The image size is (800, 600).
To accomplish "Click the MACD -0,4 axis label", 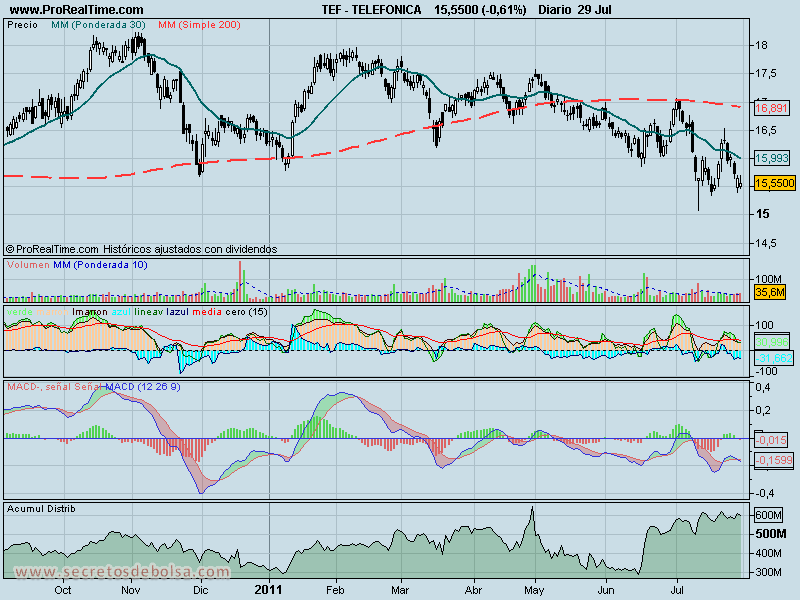I will [x=763, y=493].
